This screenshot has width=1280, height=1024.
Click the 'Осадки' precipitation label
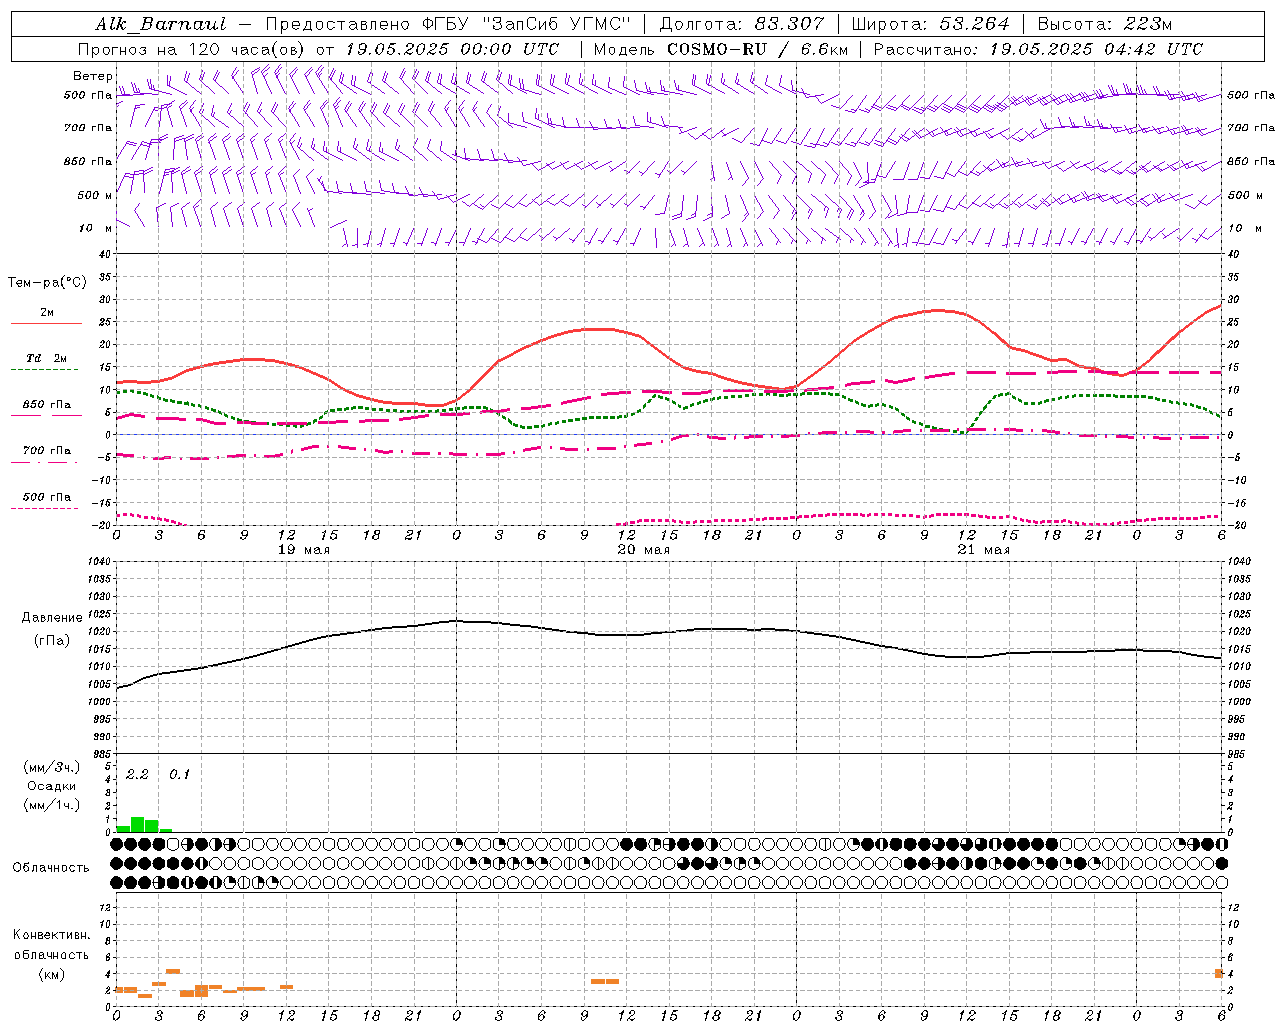pos(52,786)
